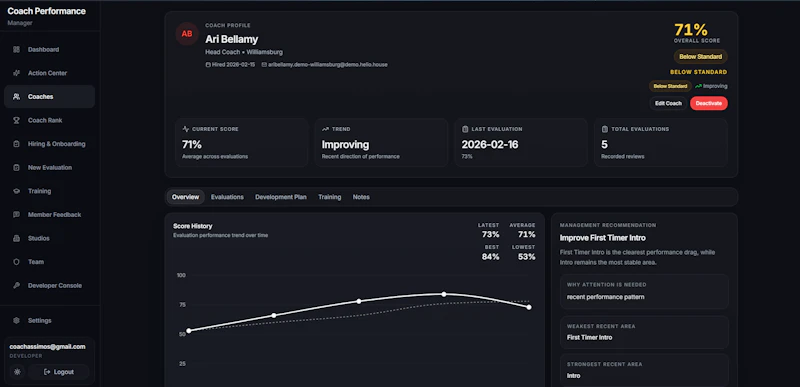800x387 pixels.
Task: Click the Settings gear icon
Action: tap(16, 321)
